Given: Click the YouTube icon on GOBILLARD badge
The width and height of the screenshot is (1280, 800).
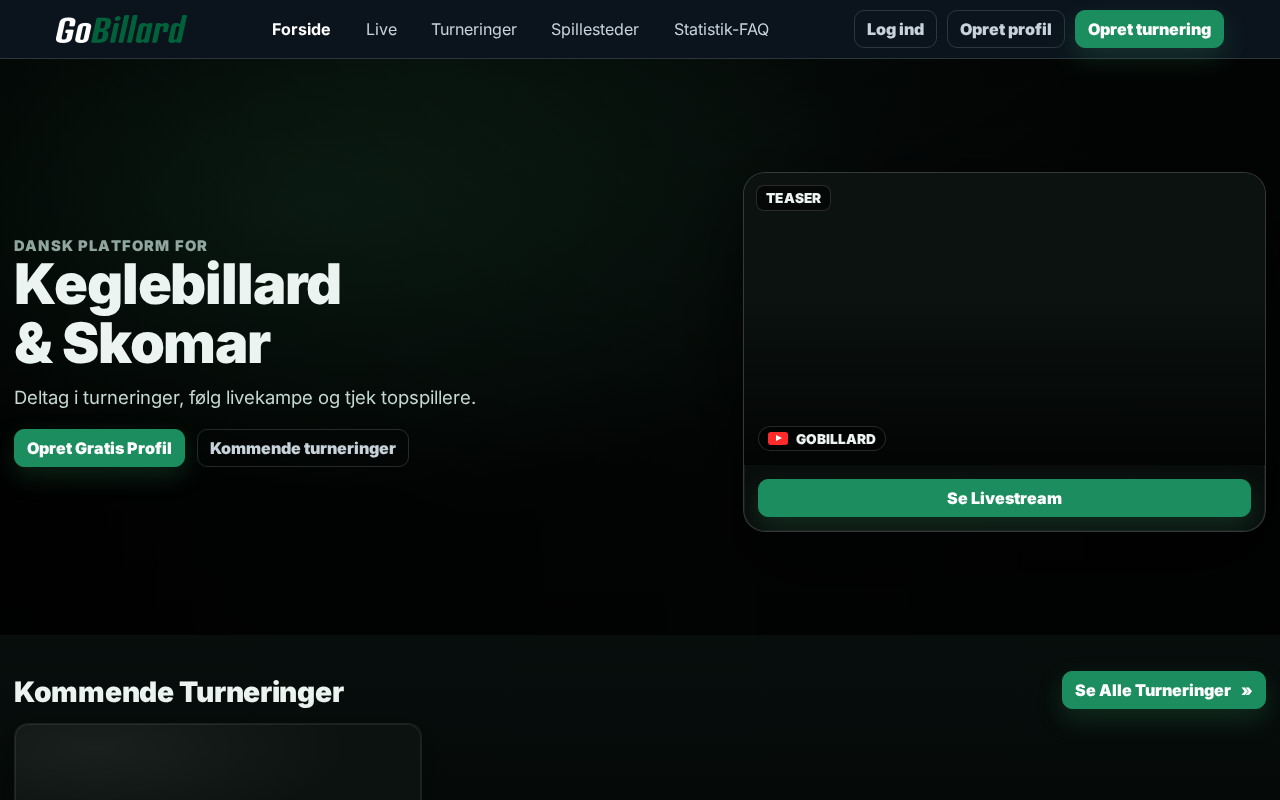Looking at the screenshot, I should pos(778,439).
